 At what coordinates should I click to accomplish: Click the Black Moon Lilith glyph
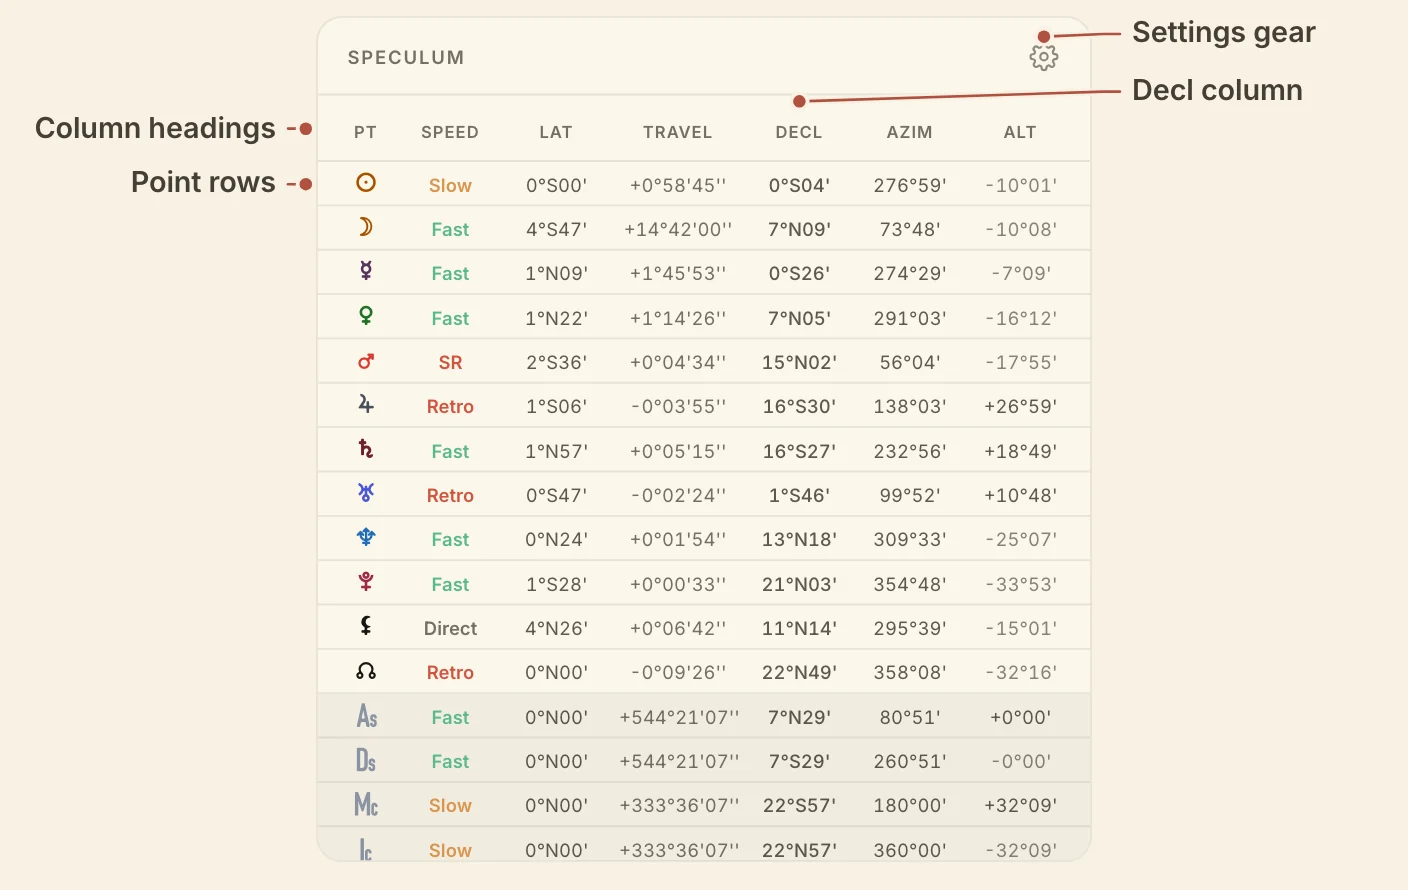366,626
